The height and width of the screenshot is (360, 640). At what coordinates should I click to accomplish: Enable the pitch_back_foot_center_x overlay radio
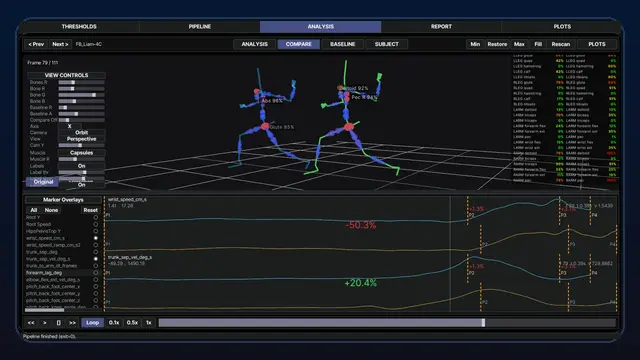(x=96, y=287)
